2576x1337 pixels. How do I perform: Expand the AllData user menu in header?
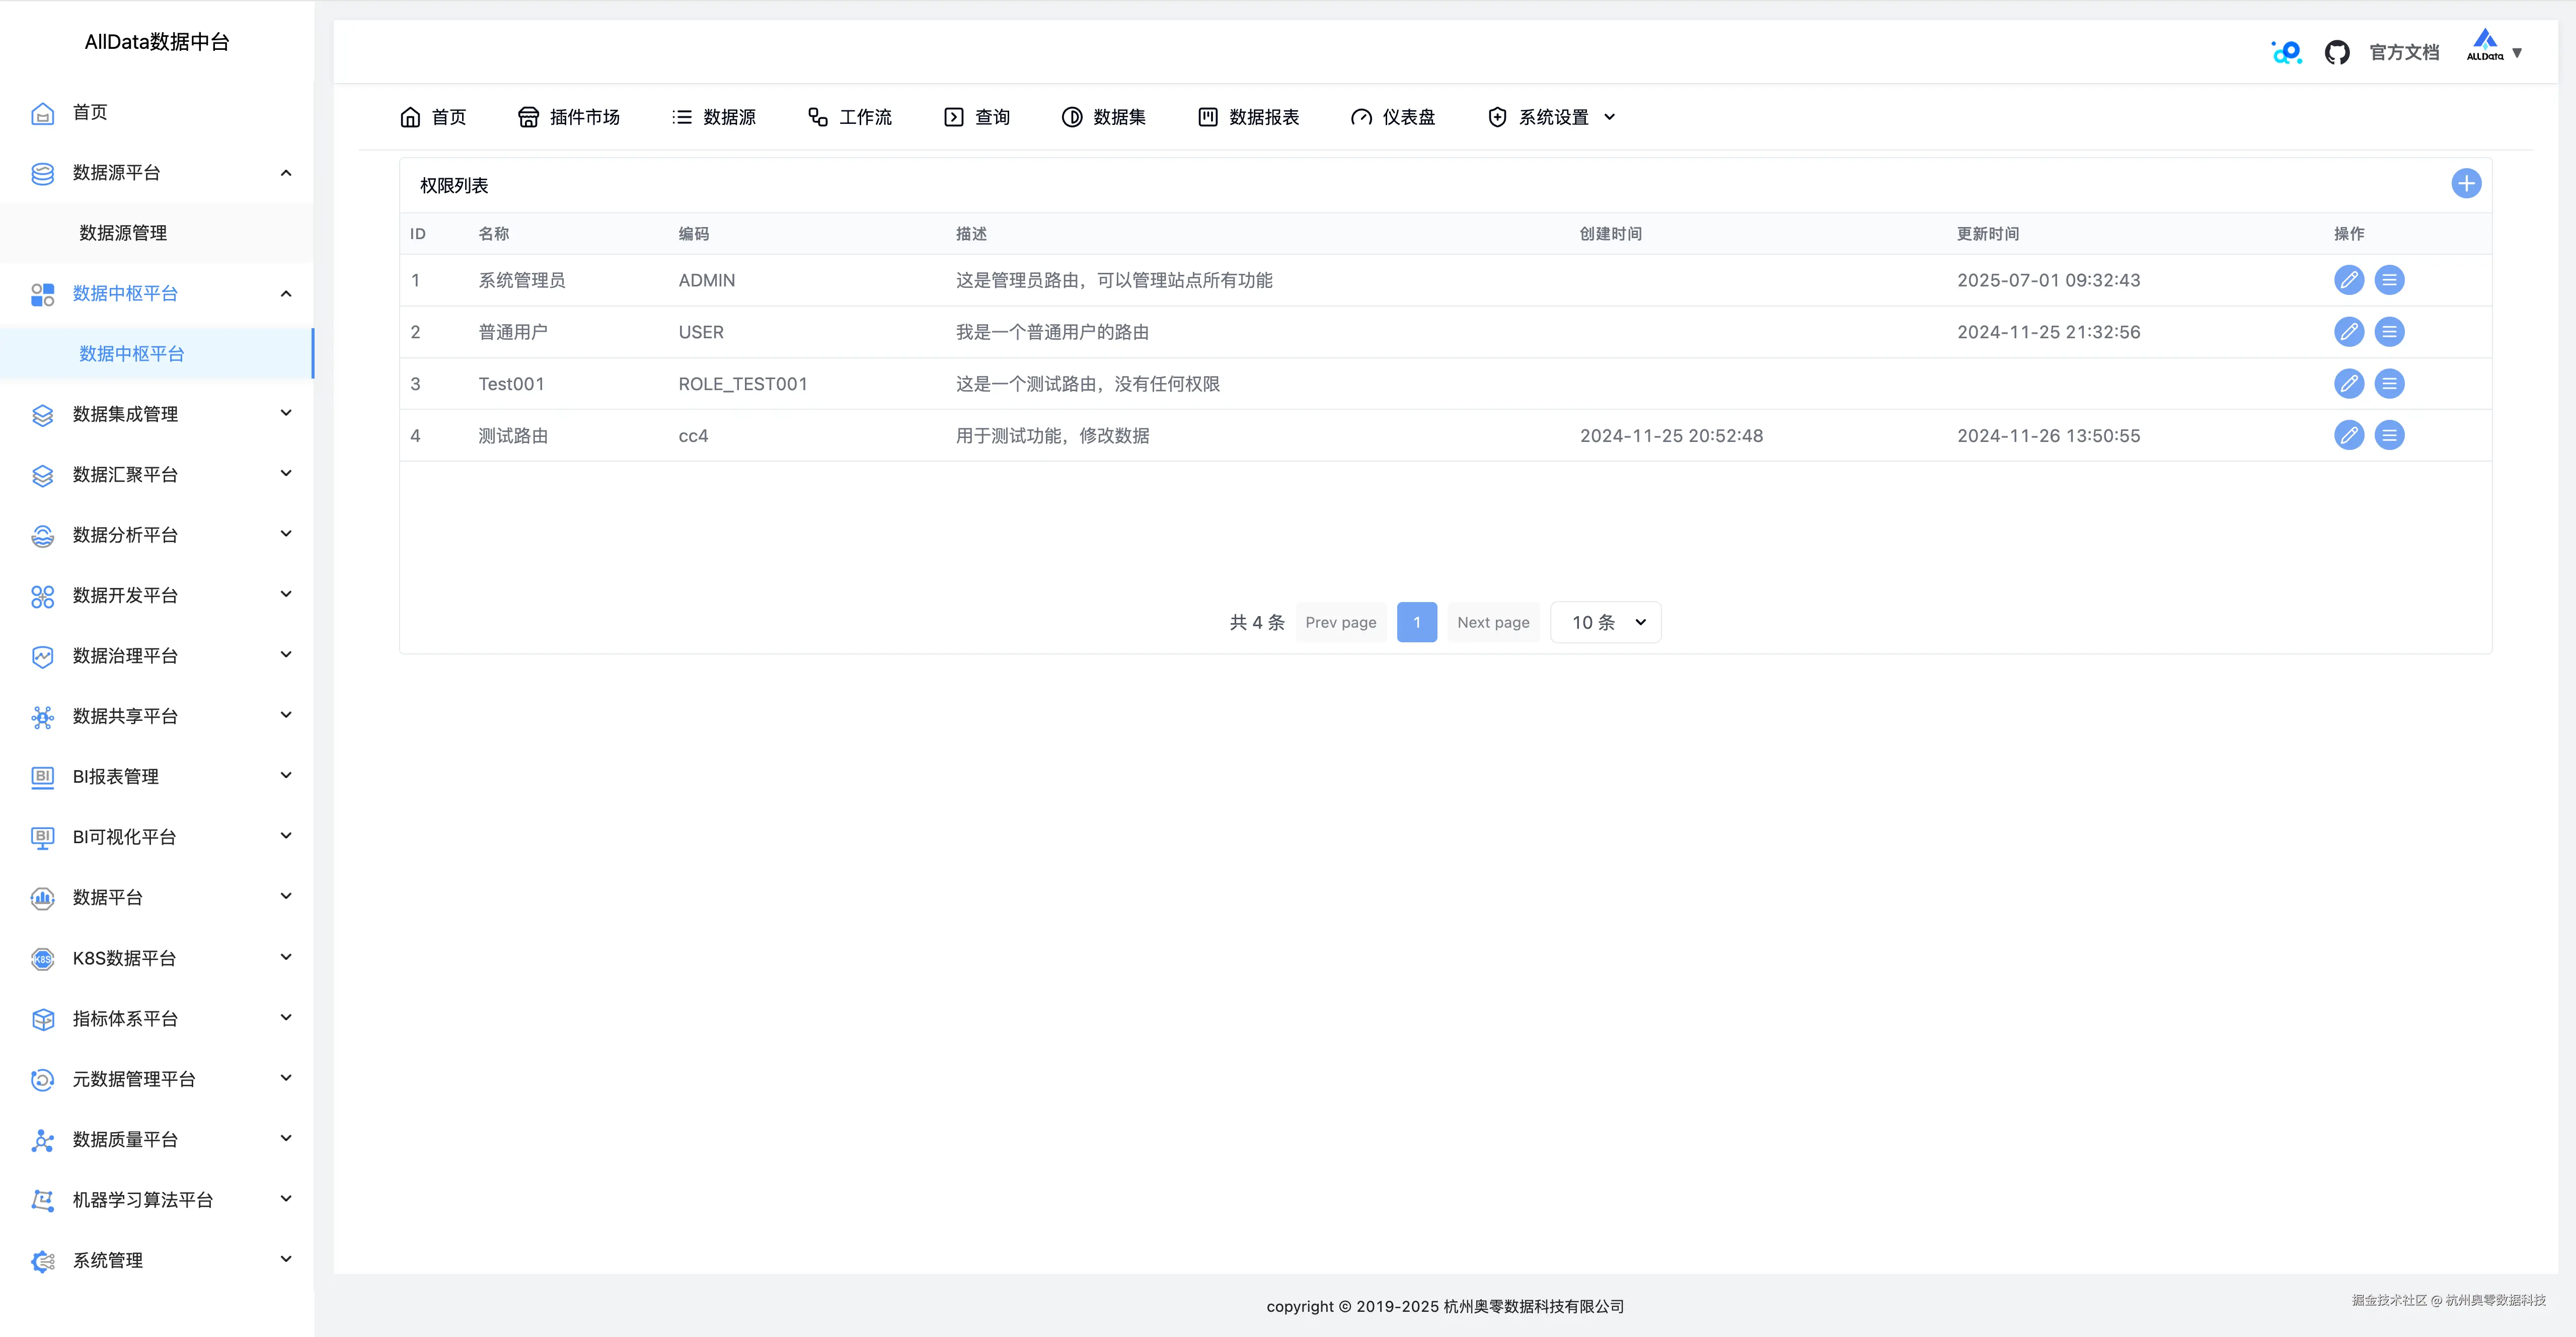tap(2494, 51)
